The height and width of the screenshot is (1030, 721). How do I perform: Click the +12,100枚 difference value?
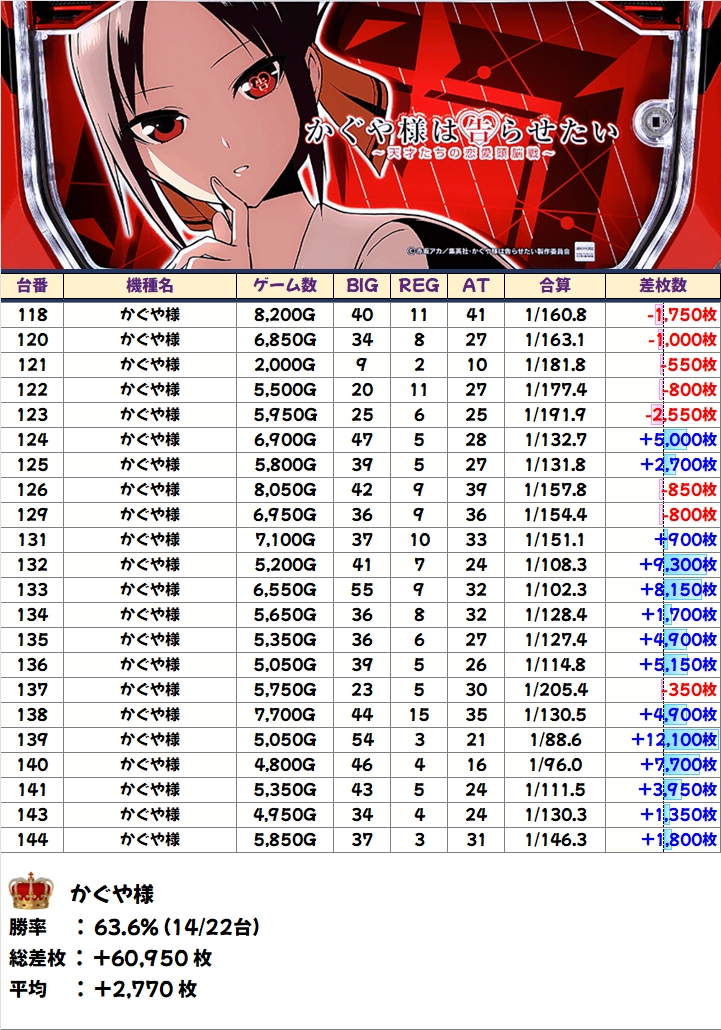(x=674, y=739)
